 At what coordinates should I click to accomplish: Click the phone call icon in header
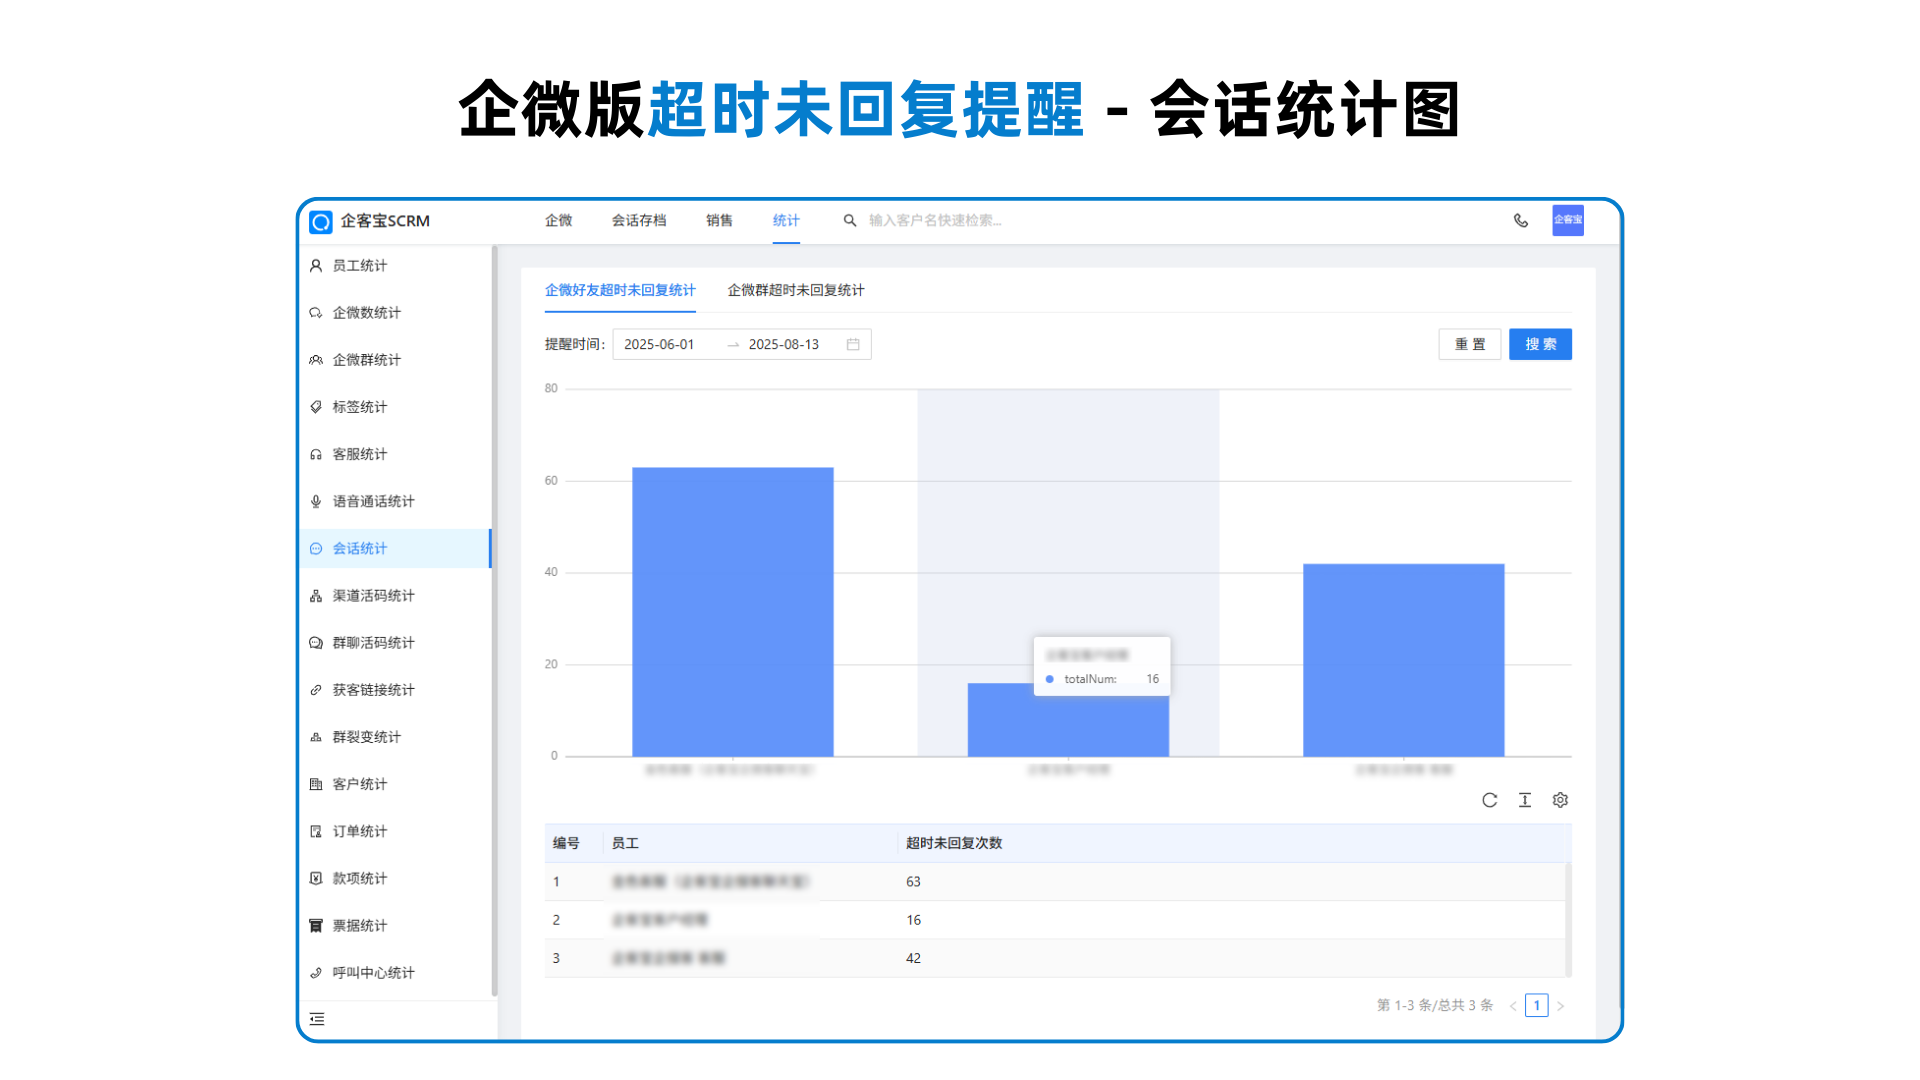[1520, 221]
